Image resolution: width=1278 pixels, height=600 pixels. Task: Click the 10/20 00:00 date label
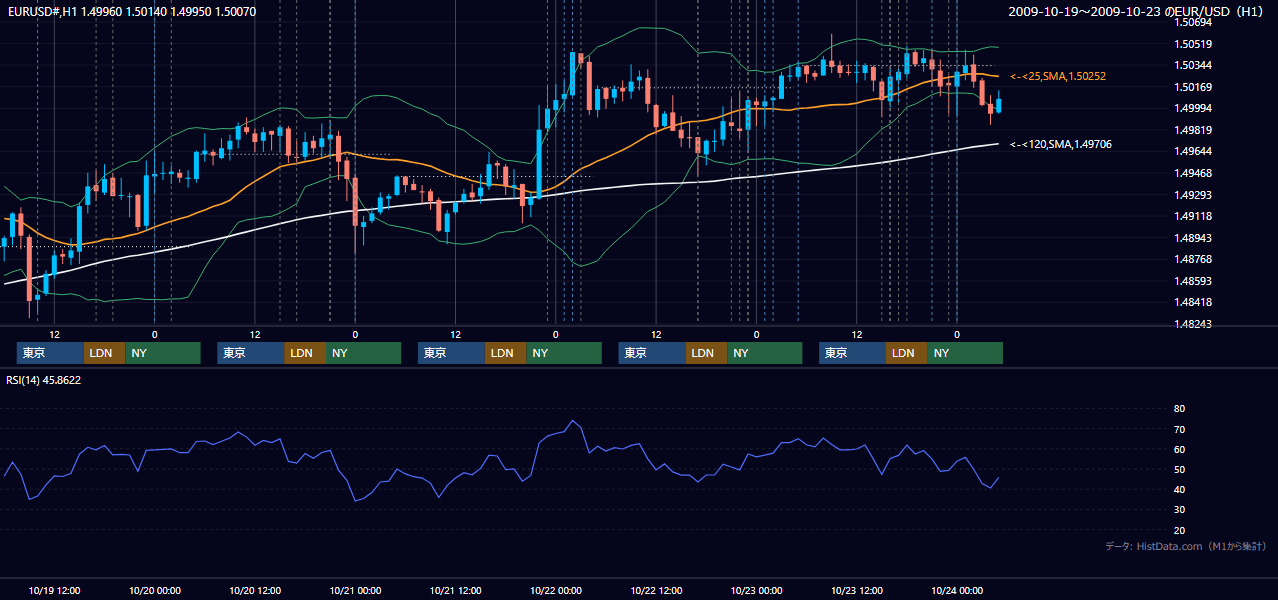coord(155,590)
